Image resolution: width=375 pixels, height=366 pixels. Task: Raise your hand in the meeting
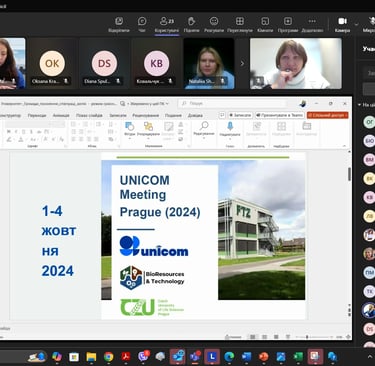(191, 24)
